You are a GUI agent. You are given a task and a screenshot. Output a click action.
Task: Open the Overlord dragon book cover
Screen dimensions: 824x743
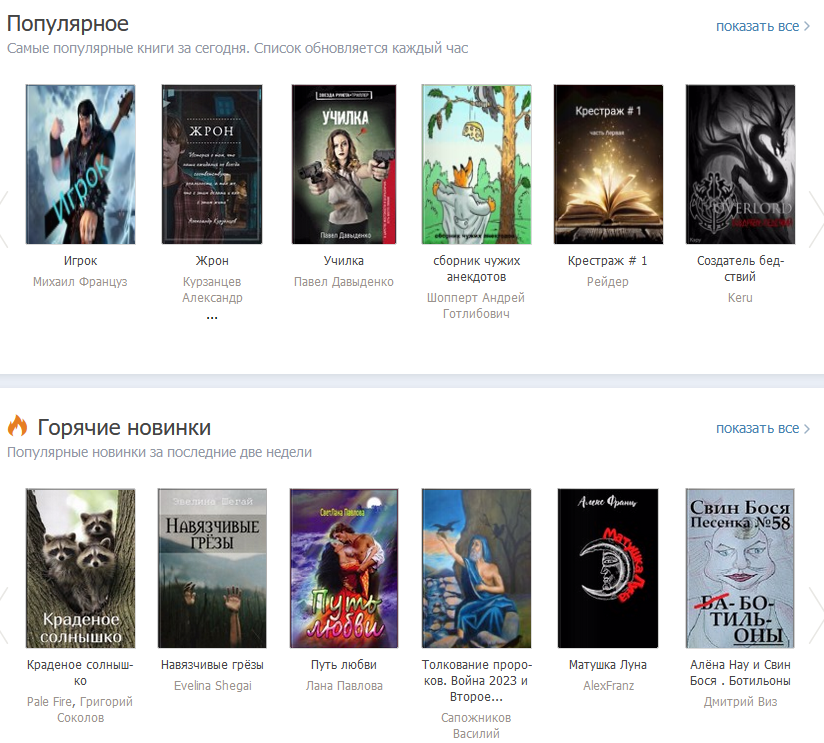pos(740,164)
